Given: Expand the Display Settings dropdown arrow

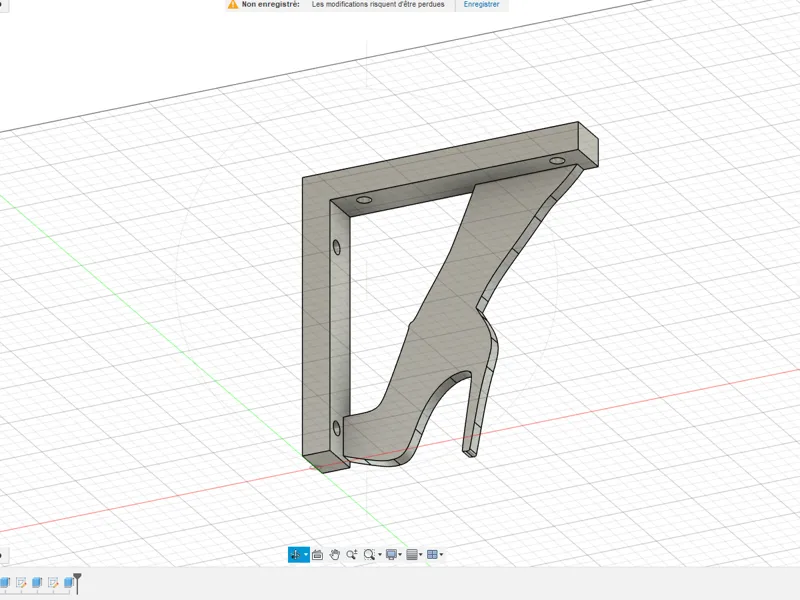Looking at the screenshot, I should coord(401,555).
